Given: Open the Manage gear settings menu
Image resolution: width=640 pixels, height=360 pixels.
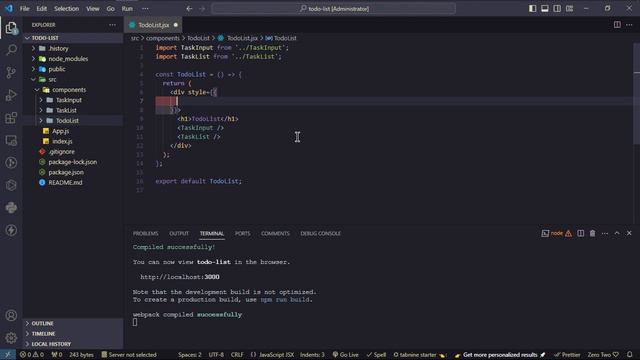Looking at the screenshot, I should [11, 338].
